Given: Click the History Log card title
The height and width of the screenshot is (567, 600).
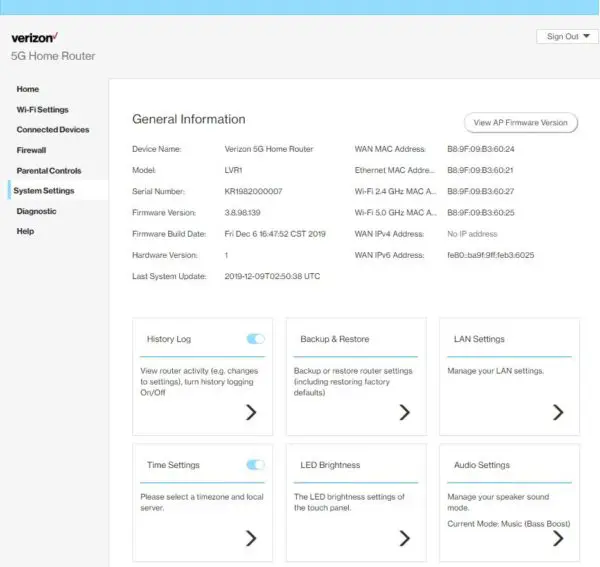Looking at the screenshot, I should pyautogui.click(x=169, y=339).
